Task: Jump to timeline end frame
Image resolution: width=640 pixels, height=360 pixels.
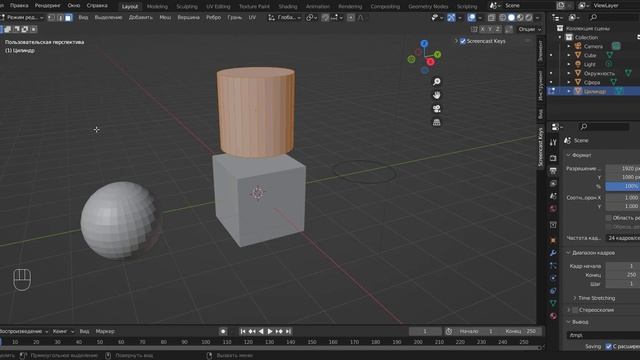Action: click(x=288, y=331)
